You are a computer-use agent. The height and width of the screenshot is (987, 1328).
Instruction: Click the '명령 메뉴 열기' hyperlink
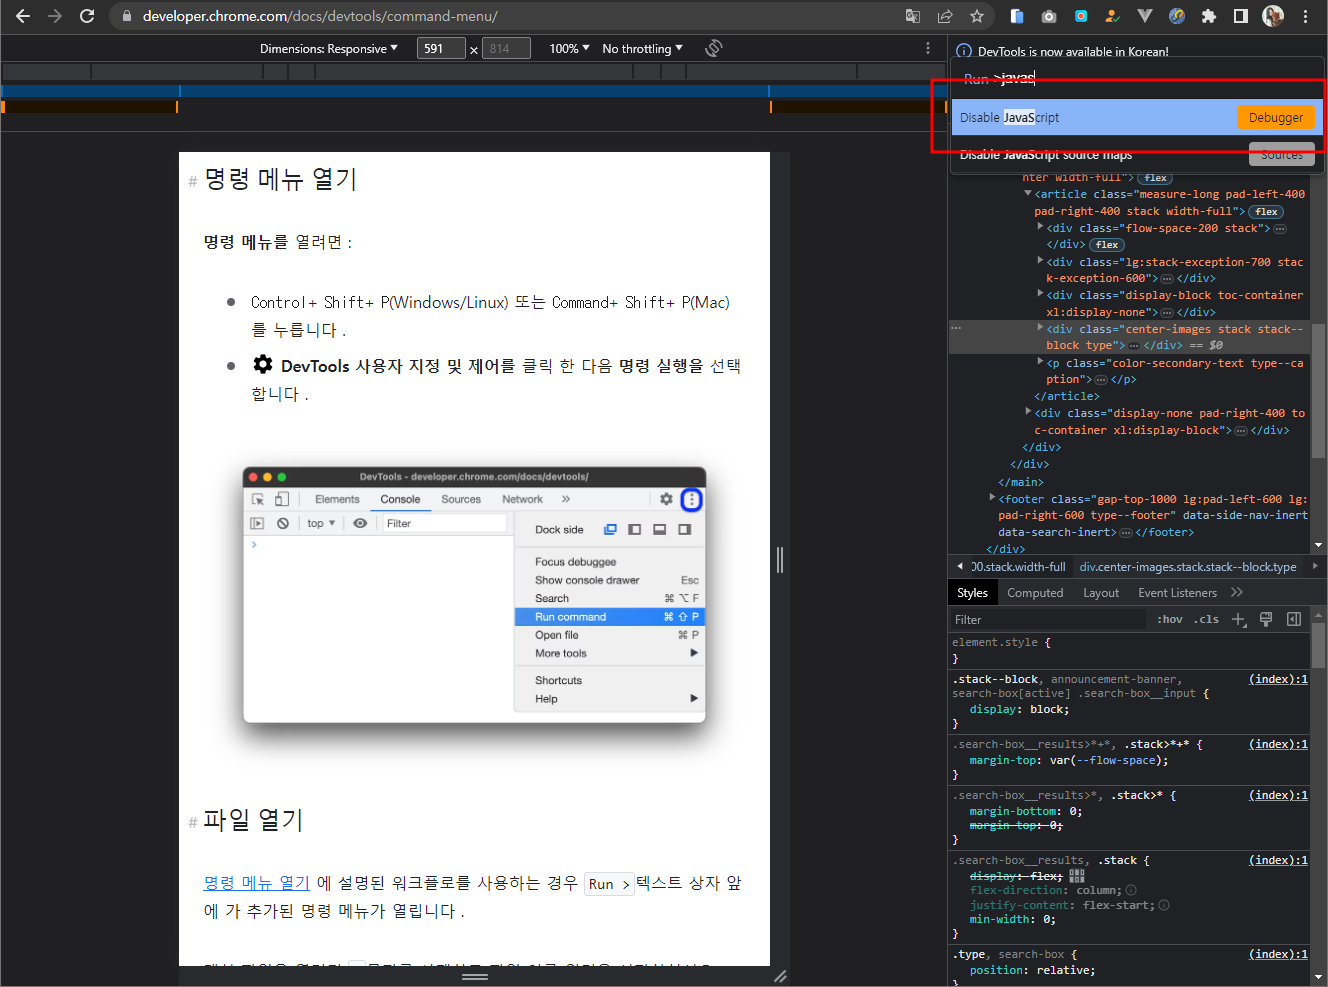coord(257,883)
